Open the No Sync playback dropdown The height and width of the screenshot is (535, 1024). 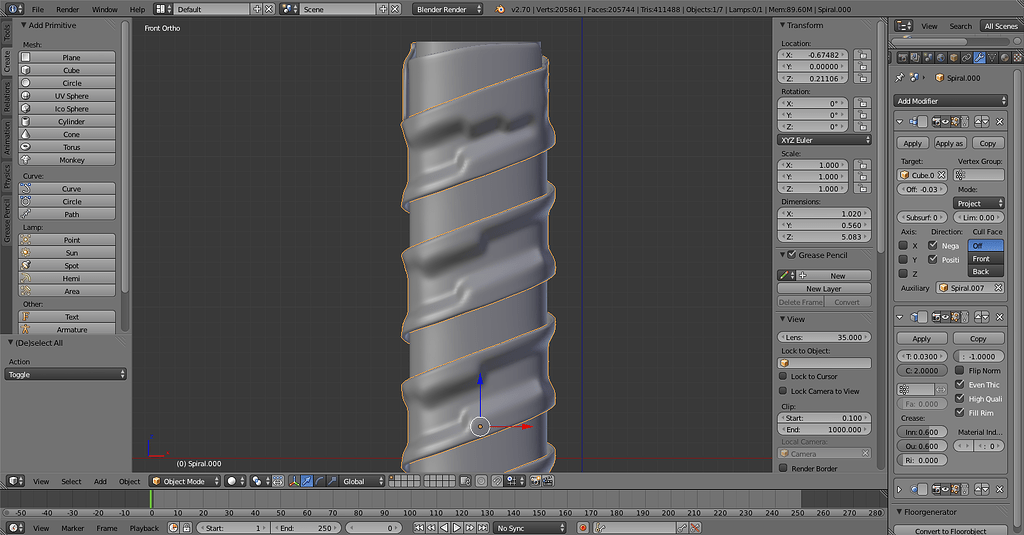tap(530, 528)
